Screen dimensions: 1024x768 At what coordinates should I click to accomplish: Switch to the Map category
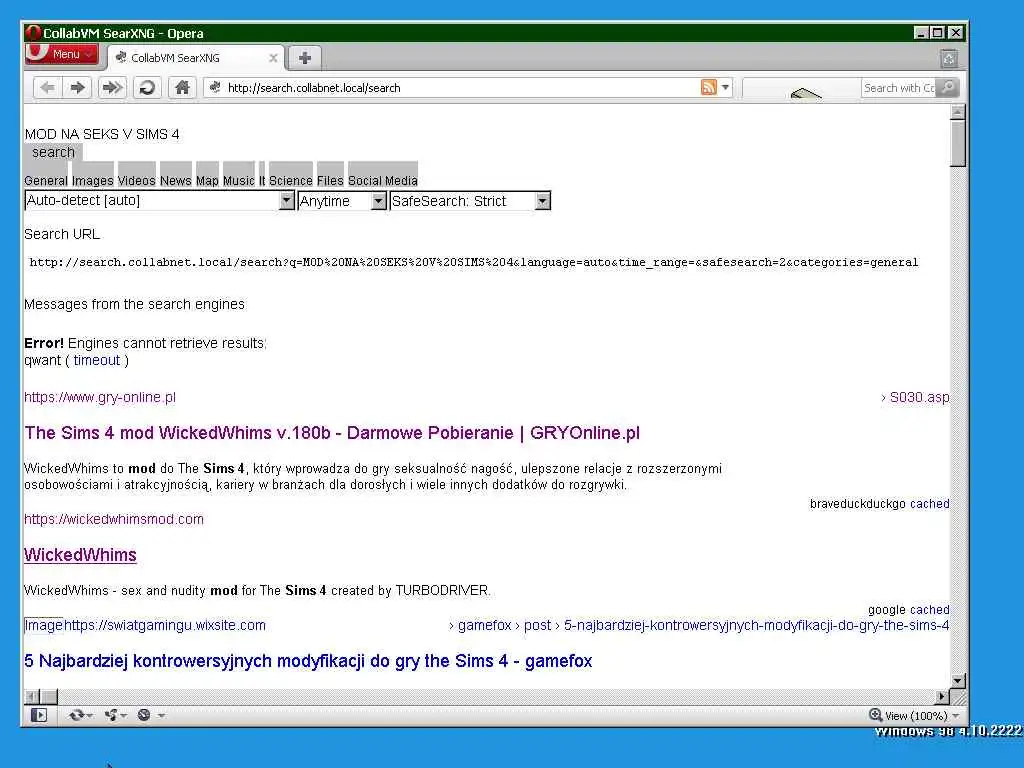coord(207,180)
